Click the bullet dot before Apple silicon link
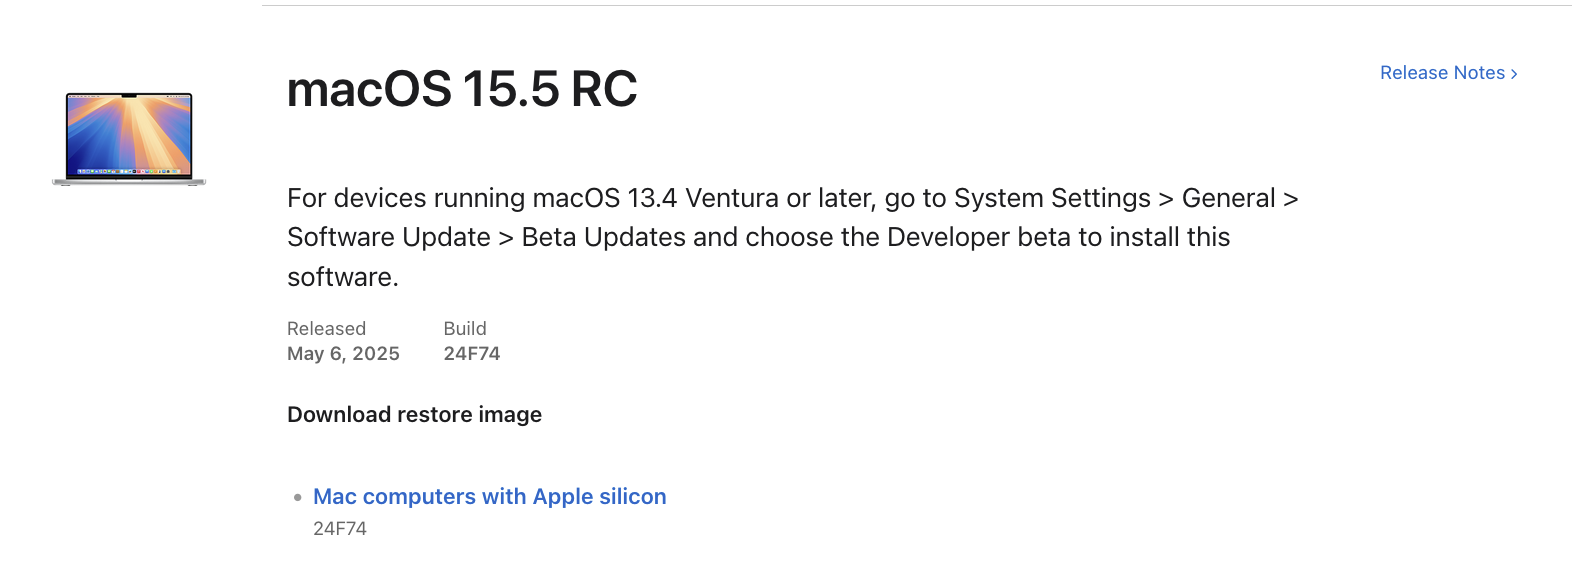The width and height of the screenshot is (1572, 572). [298, 497]
